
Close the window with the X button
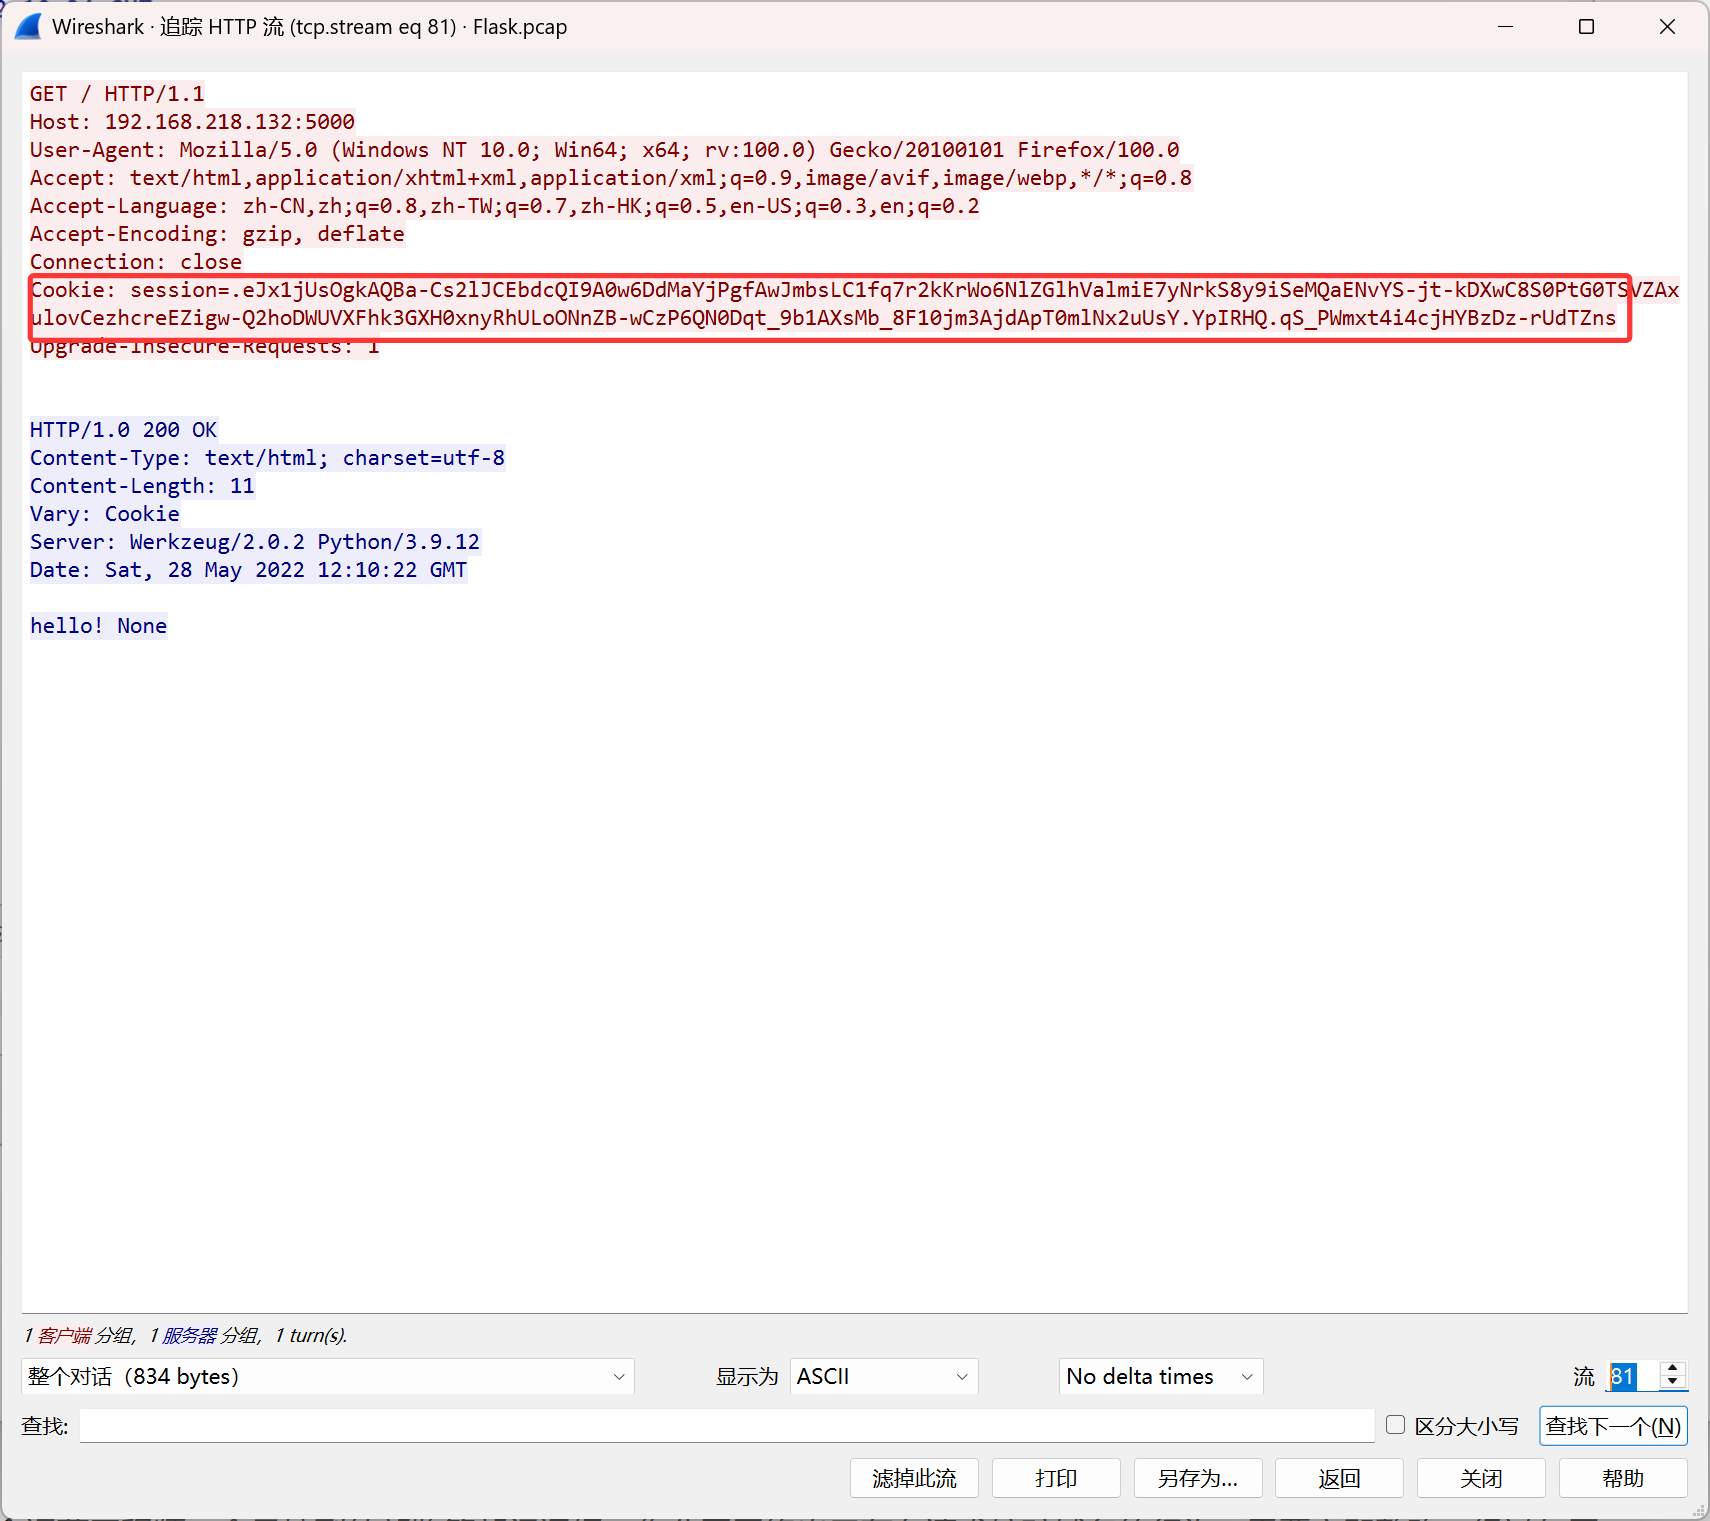1667,26
